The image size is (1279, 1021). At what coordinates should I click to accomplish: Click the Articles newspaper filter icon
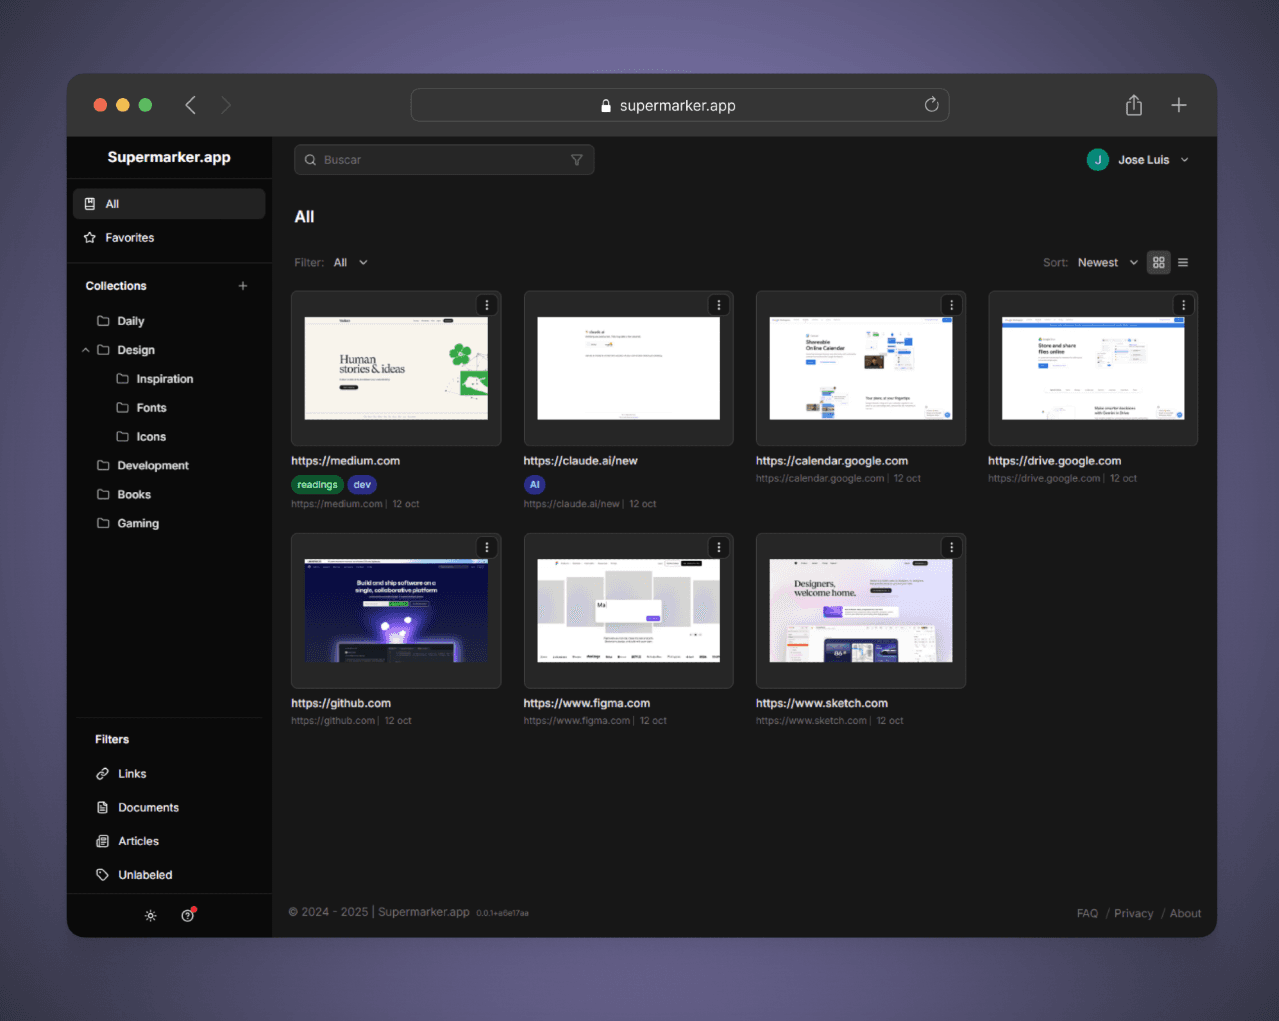pos(102,840)
